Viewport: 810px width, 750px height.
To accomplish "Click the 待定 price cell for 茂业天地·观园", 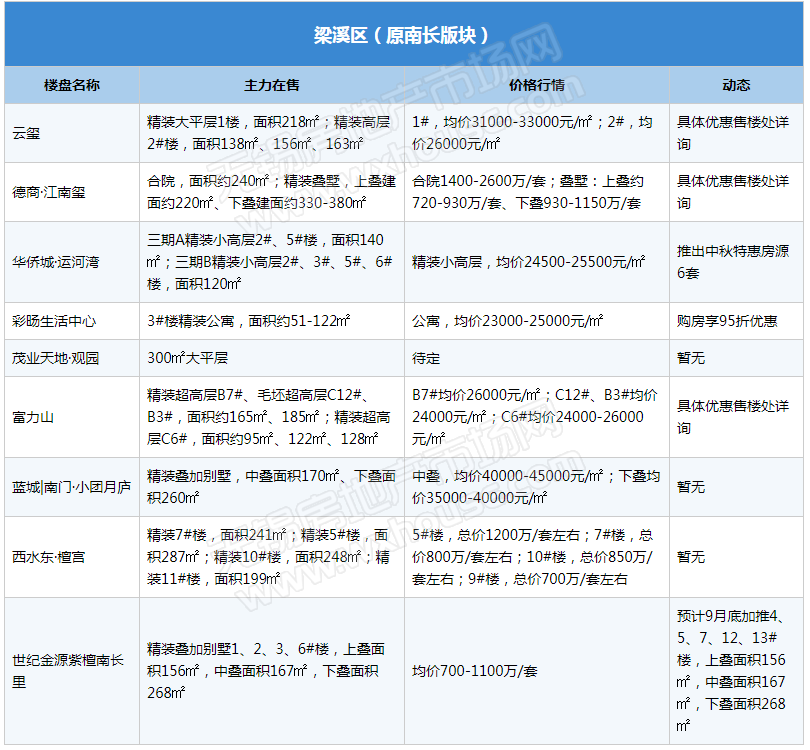I will click(426, 358).
